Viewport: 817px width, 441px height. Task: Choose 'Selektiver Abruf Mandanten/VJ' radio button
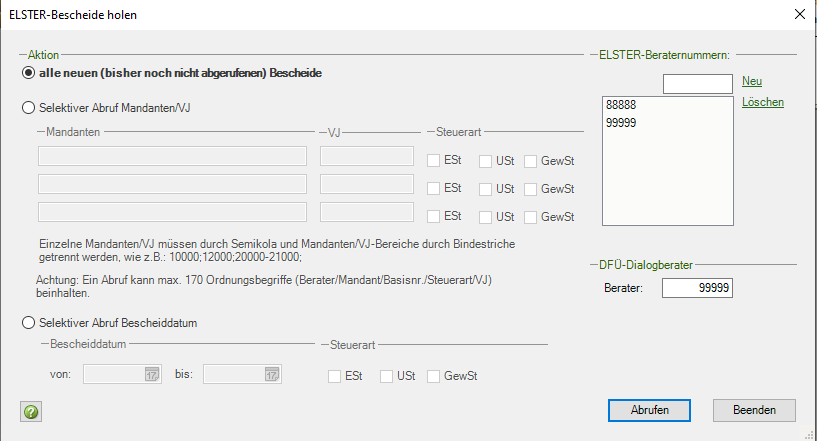29,108
